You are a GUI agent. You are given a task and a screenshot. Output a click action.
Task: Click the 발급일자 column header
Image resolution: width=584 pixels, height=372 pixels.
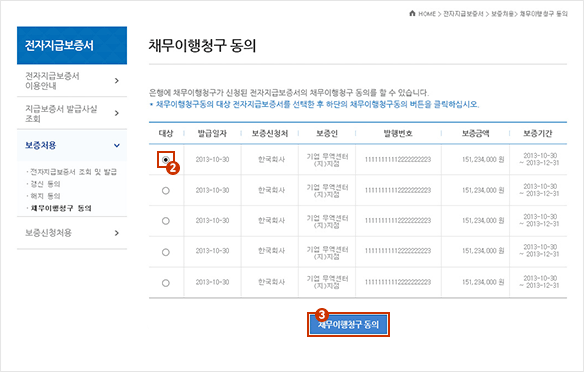212,133
